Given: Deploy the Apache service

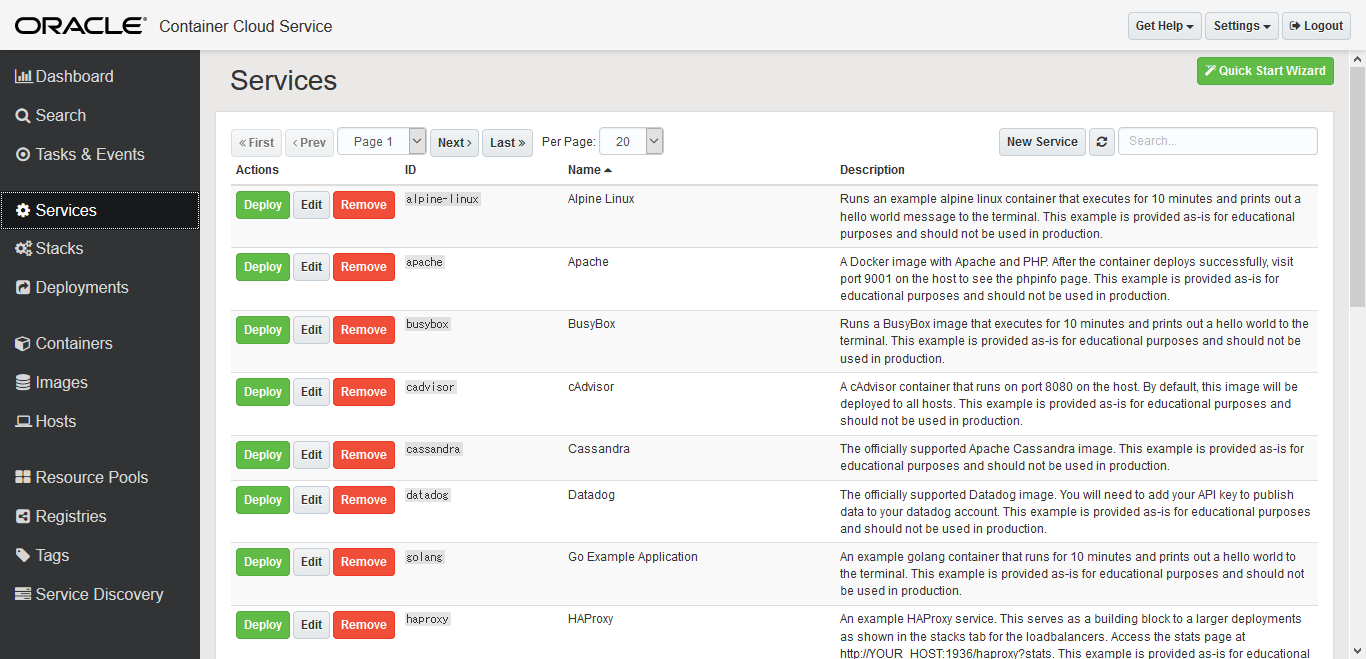Looking at the screenshot, I should (x=263, y=267).
